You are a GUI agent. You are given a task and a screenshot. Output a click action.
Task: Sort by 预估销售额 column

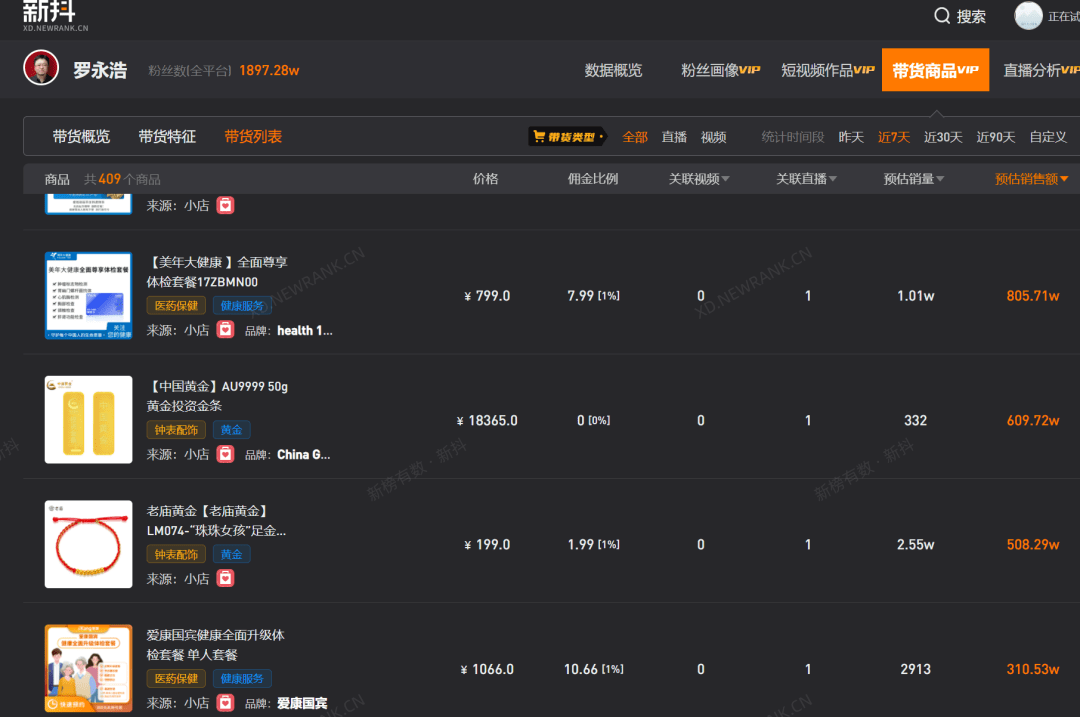pyautogui.click(x=1031, y=179)
